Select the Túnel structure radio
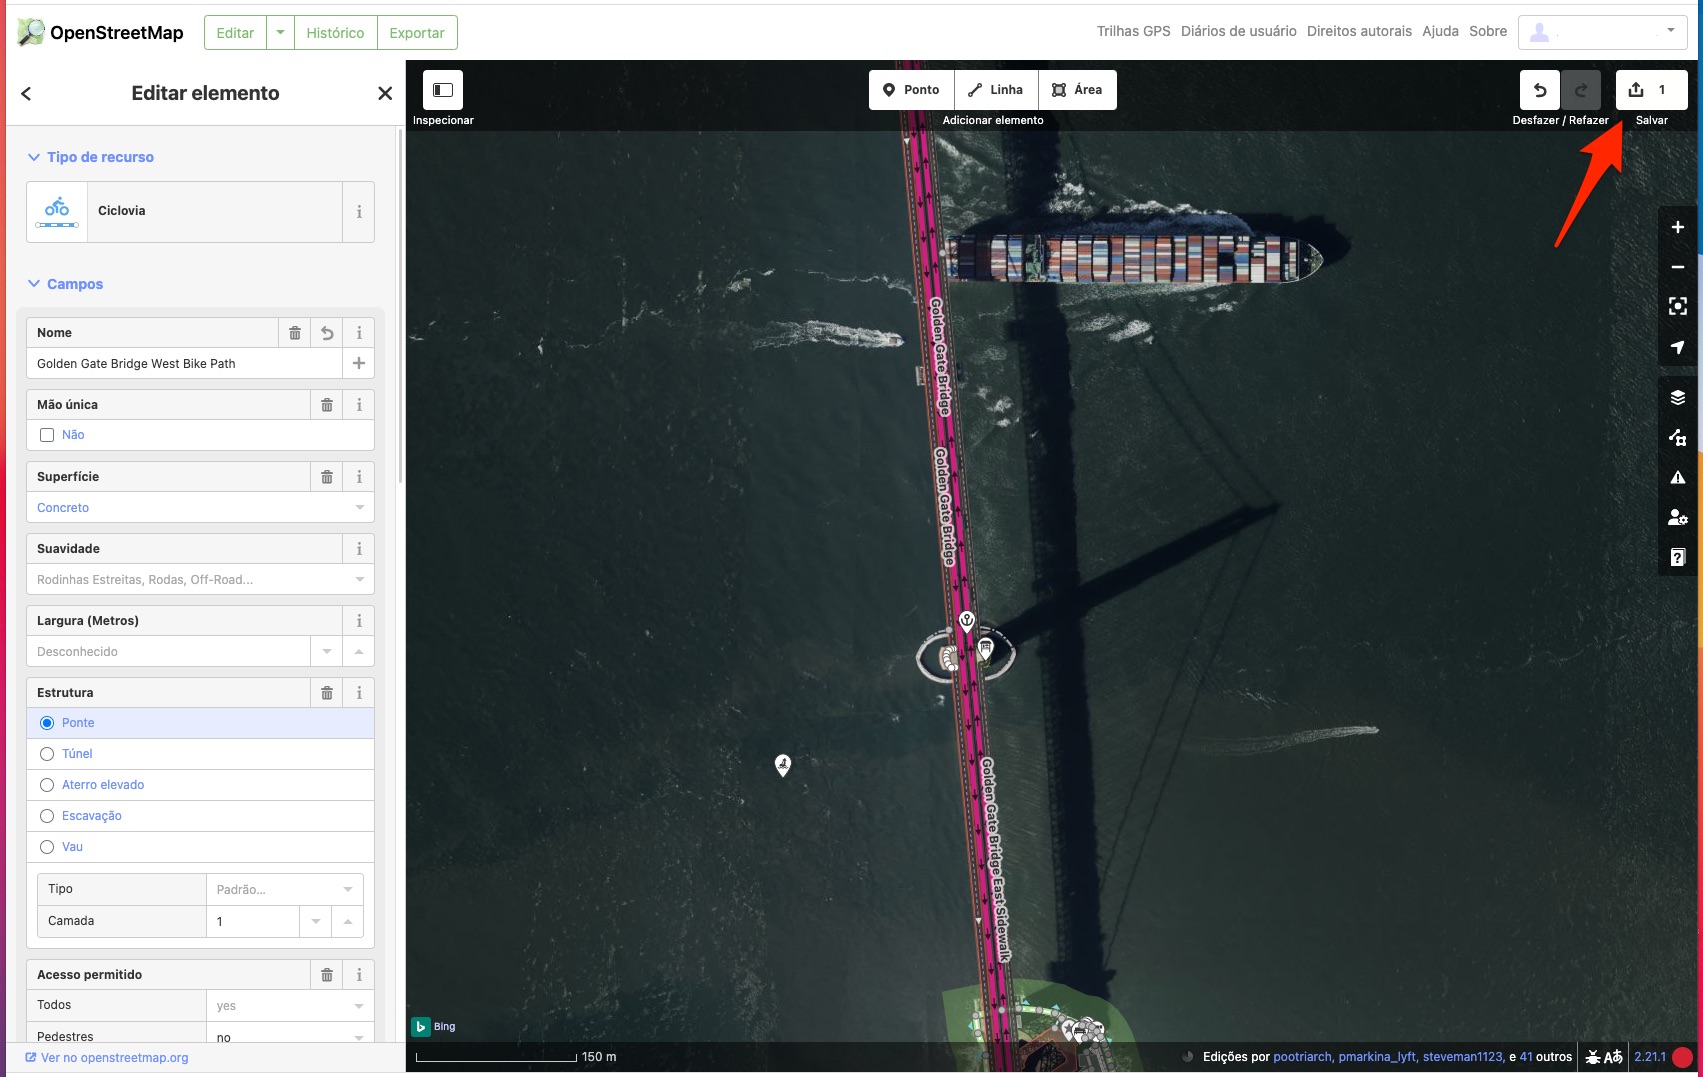Image resolution: width=1703 pixels, height=1077 pixels. click(47, 754)
